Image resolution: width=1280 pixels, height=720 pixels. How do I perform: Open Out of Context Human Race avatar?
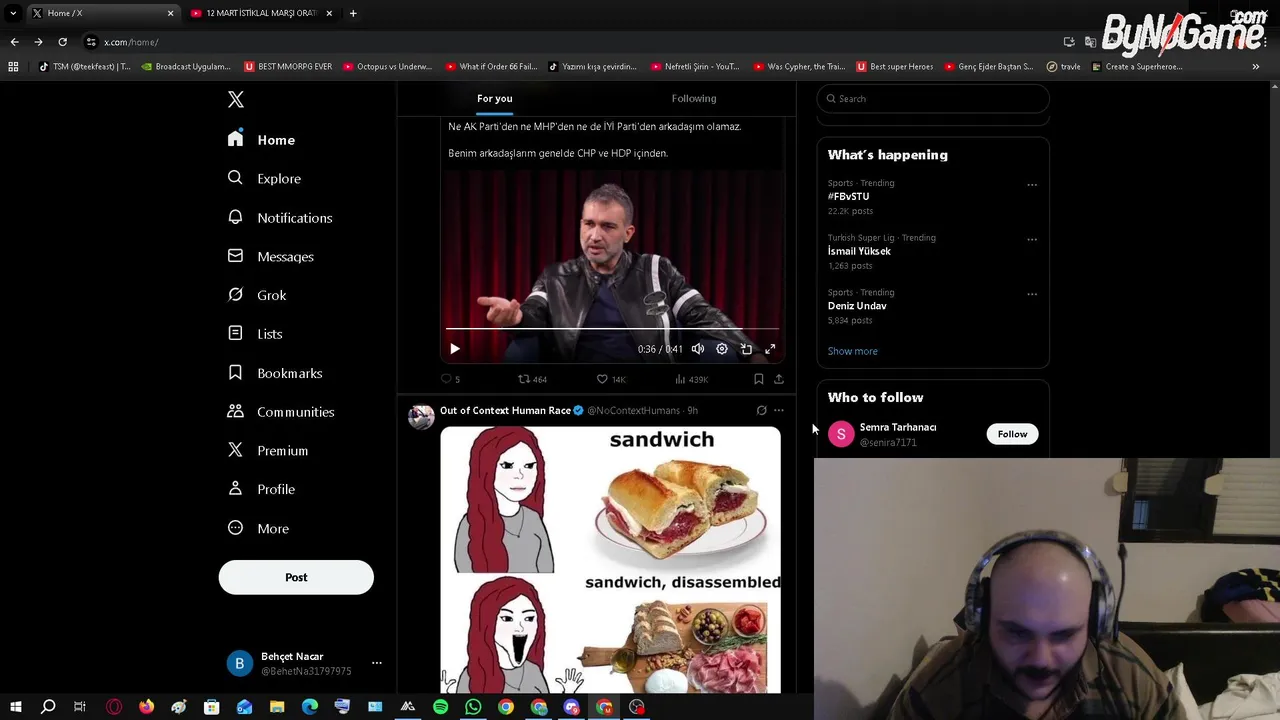pos(421,417)
